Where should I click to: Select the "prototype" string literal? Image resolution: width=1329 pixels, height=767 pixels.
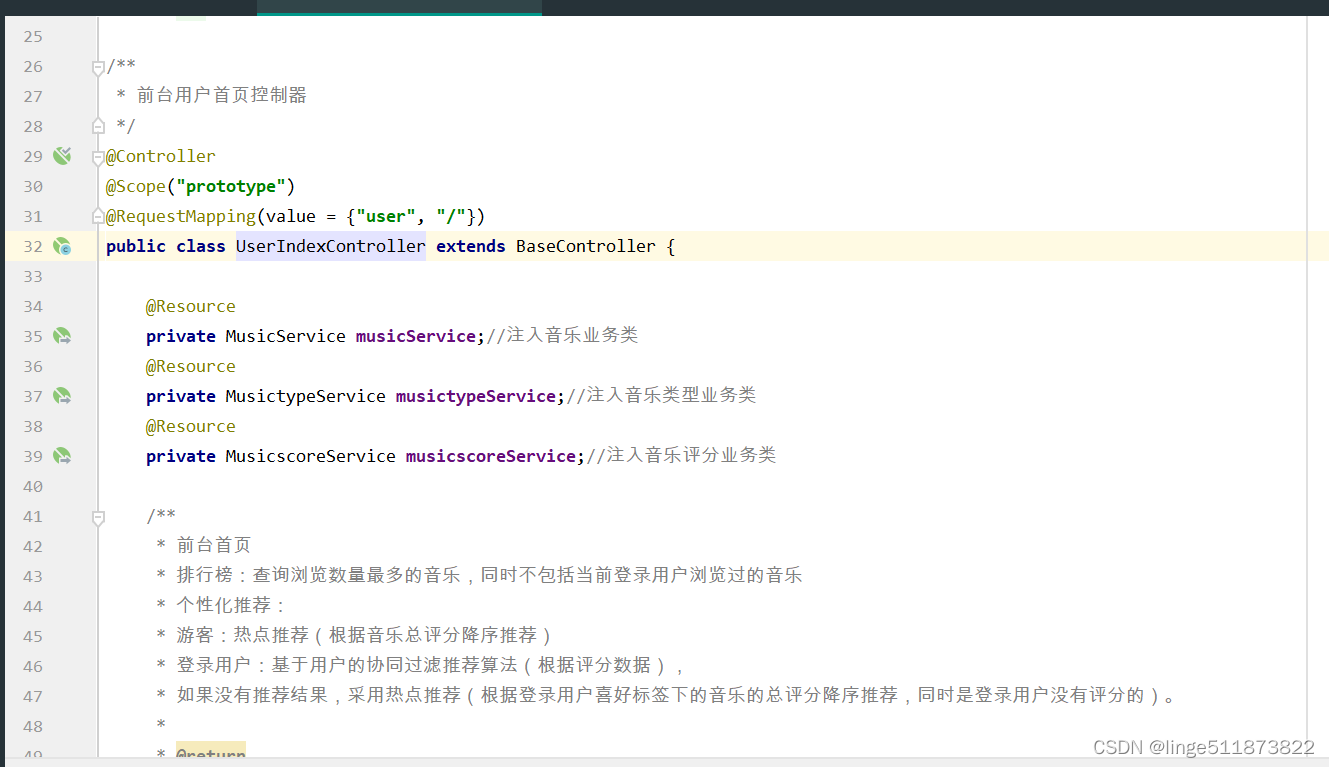(x=231, y=186)
